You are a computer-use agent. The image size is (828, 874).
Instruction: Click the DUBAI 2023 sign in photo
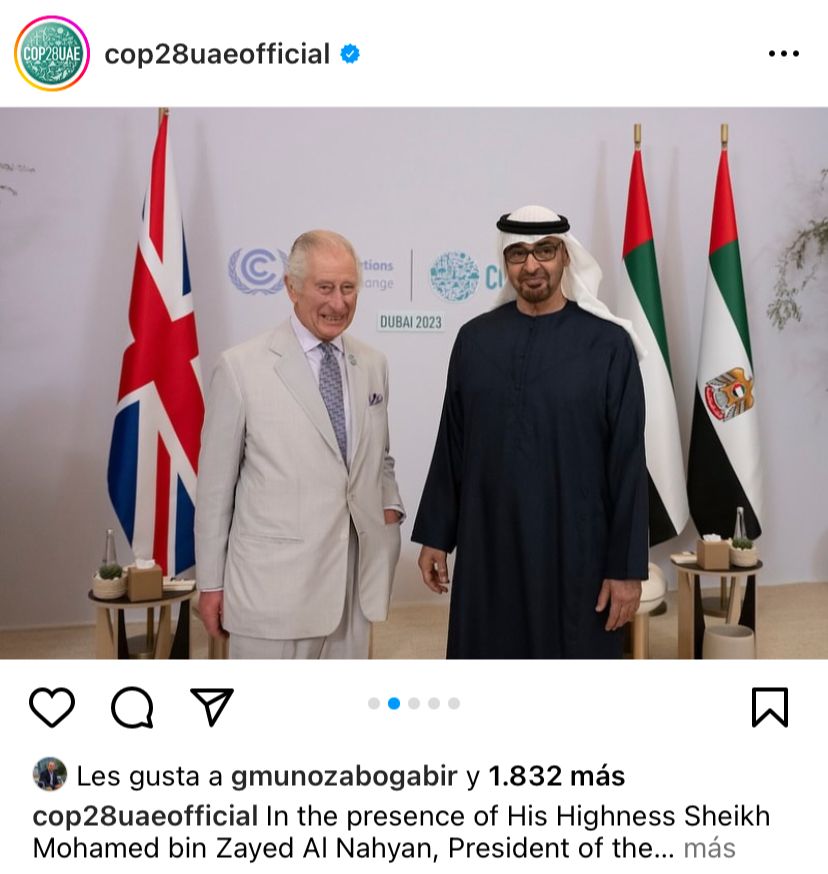click(x=411, y=322)
